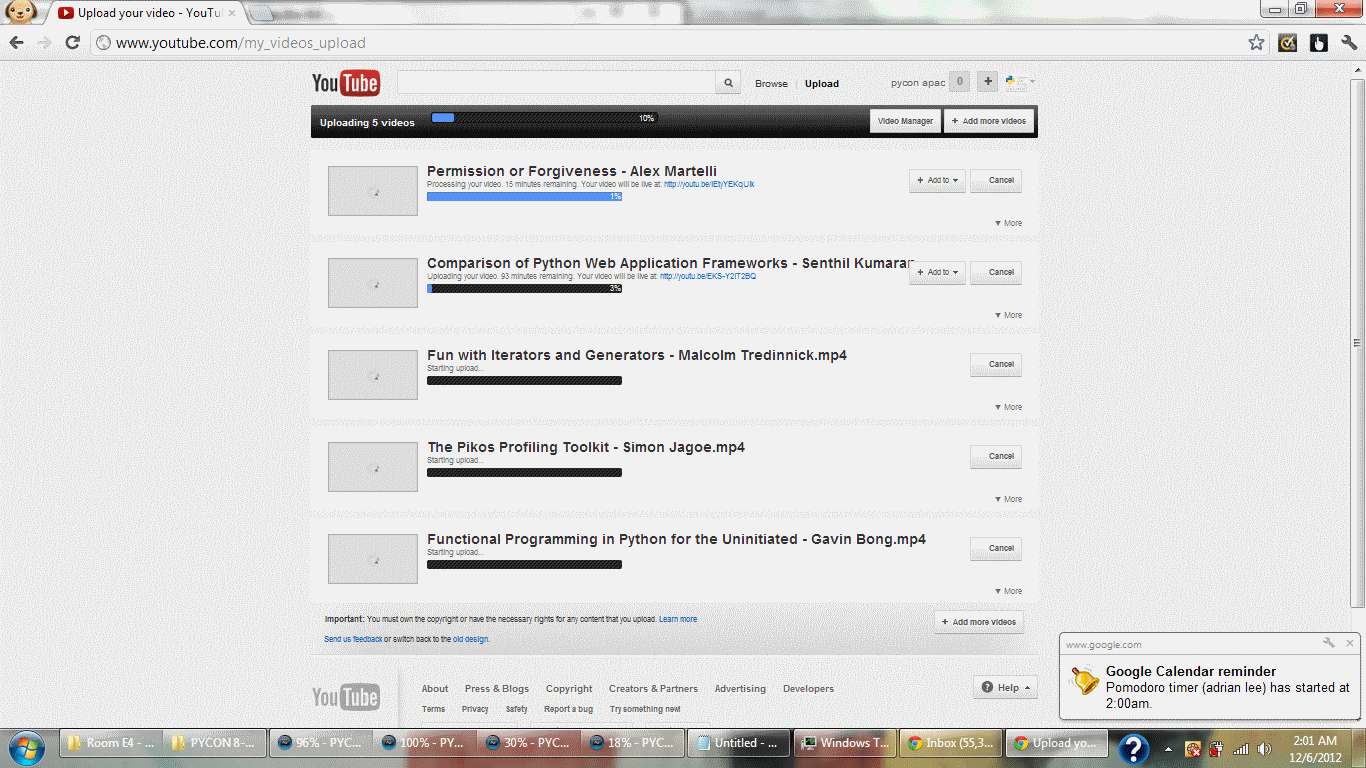Cancel the Permission or Forgiveness upload

pyautogui.click(x=996, y=180)
